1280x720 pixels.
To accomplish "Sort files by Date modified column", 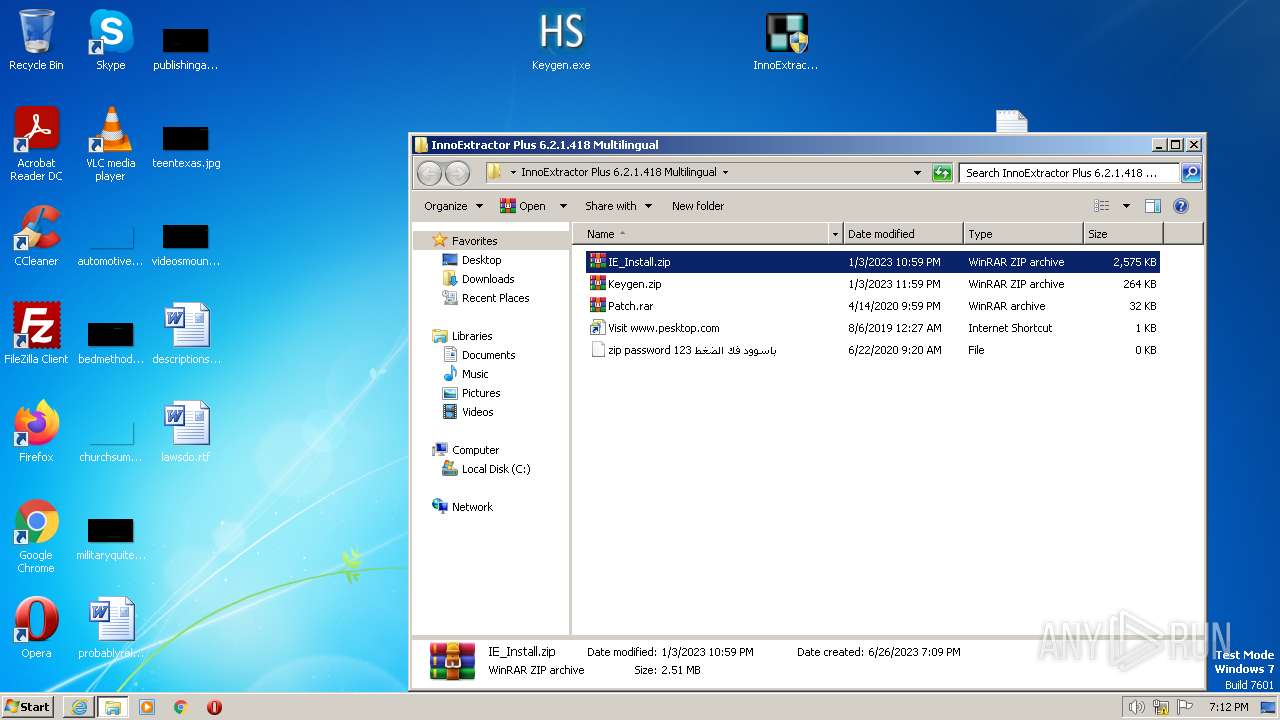I will 903,234.
